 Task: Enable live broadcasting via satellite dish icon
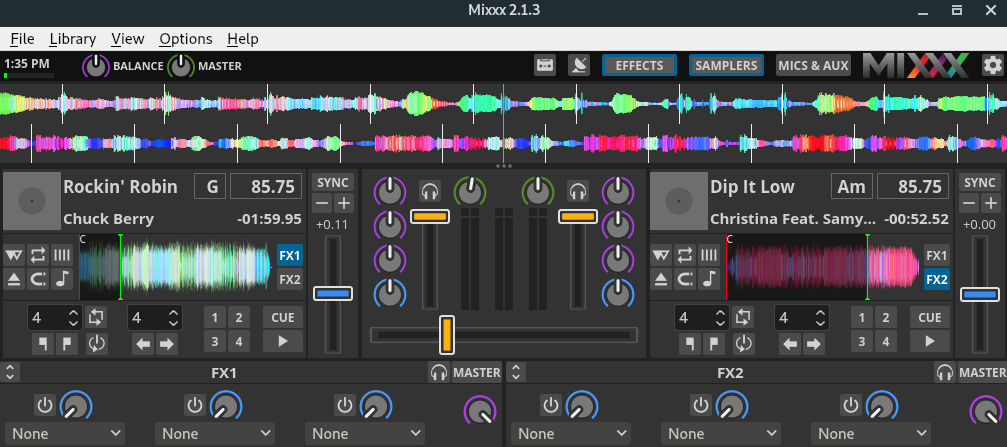pos(579,66)
